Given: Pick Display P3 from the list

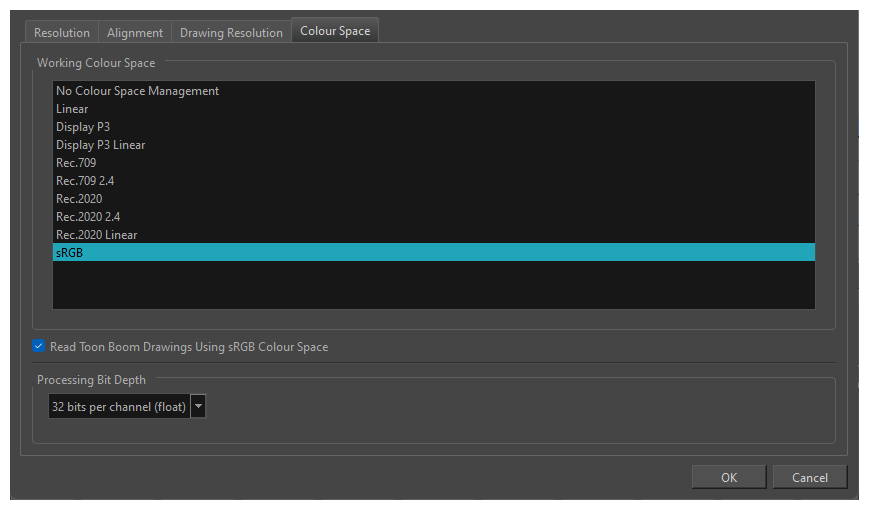Looking at the screenshot, I should (x=83, y=127).
